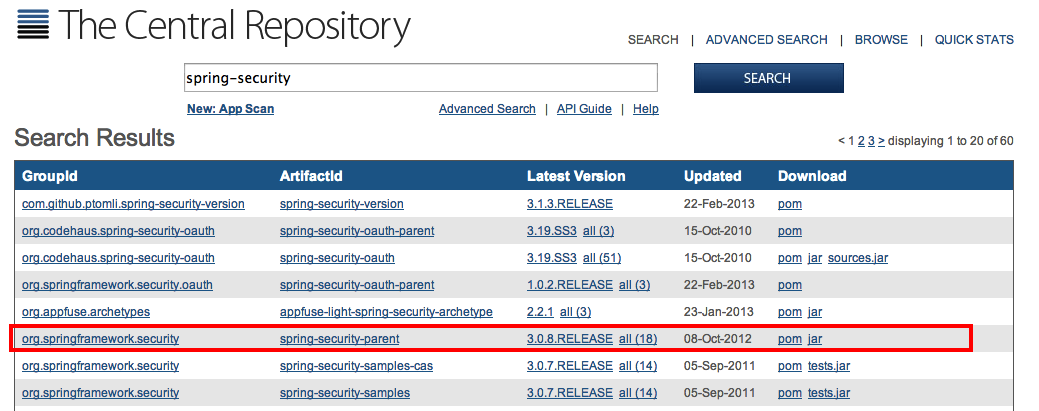The image size is (1039, 411).
Task: Focus the spring-security search input field
Action: coord(420,78)
